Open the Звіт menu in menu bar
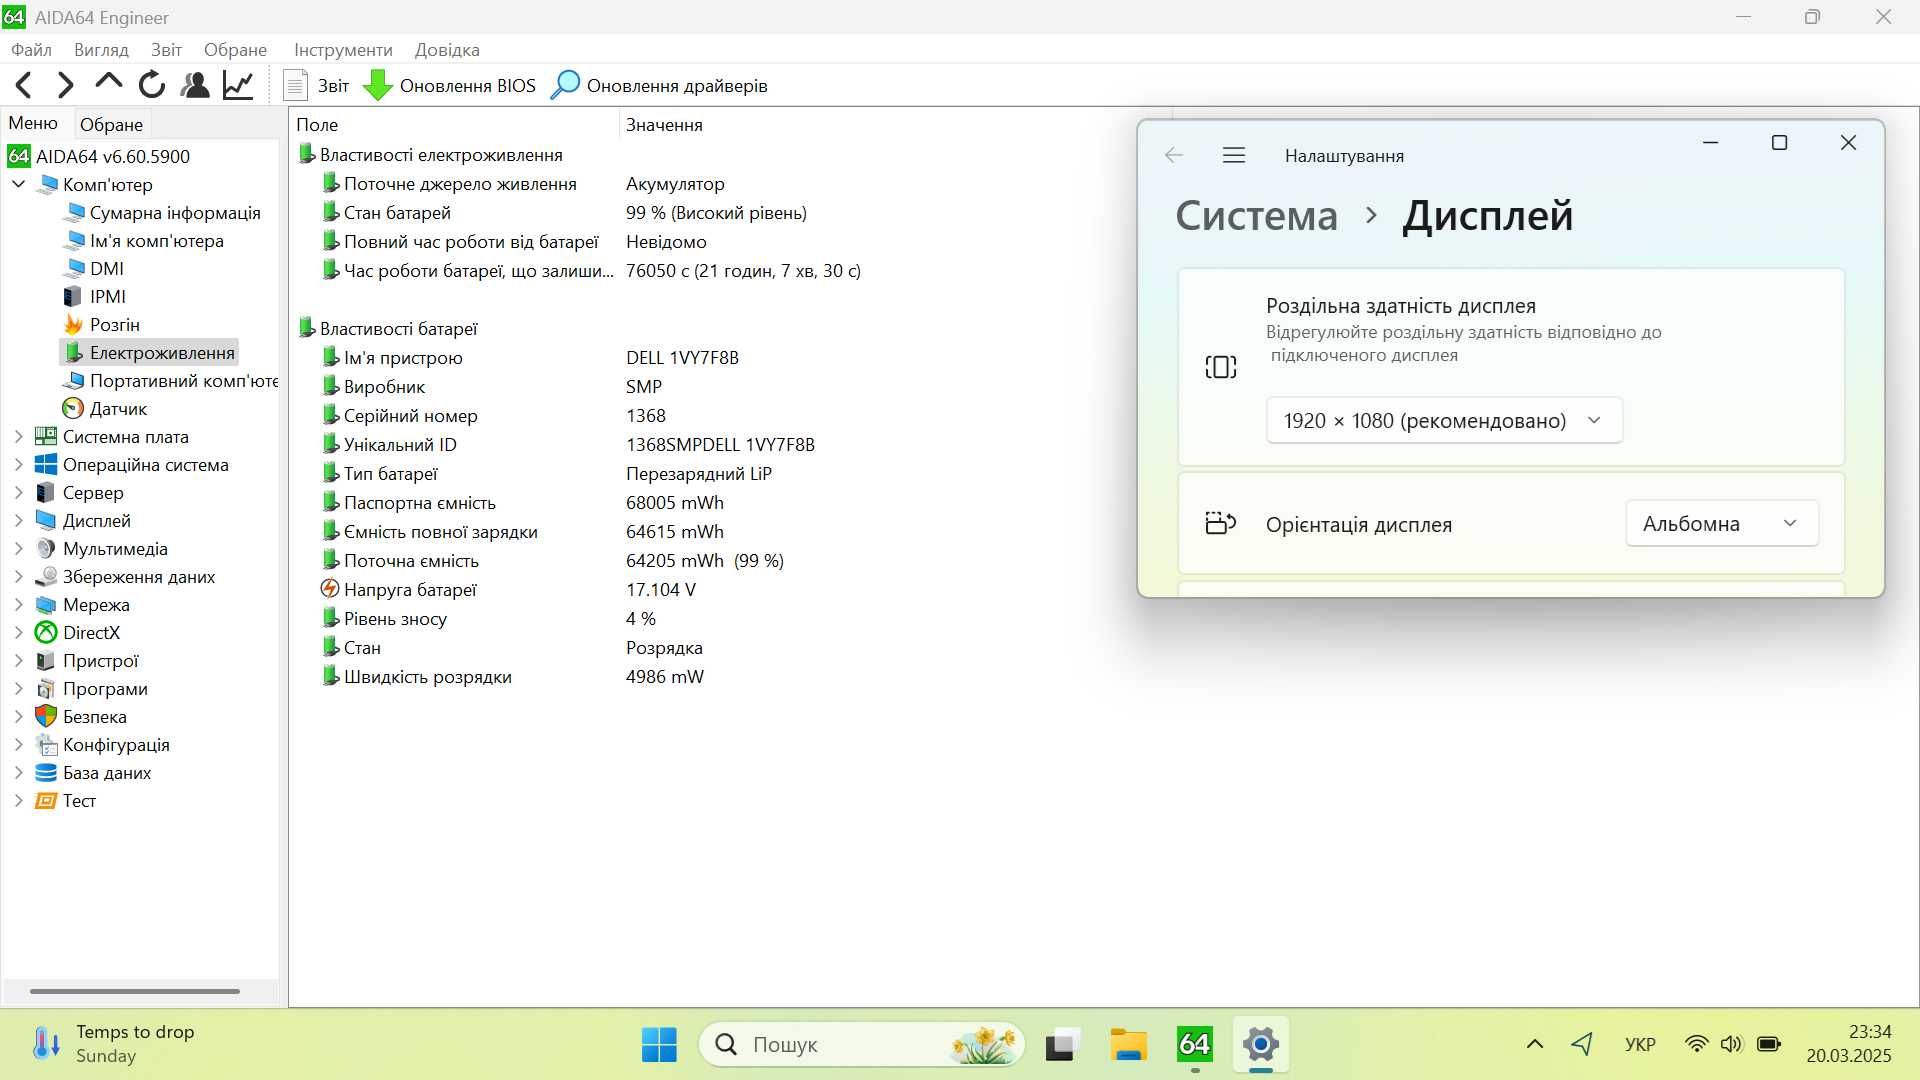 (166, 50)
